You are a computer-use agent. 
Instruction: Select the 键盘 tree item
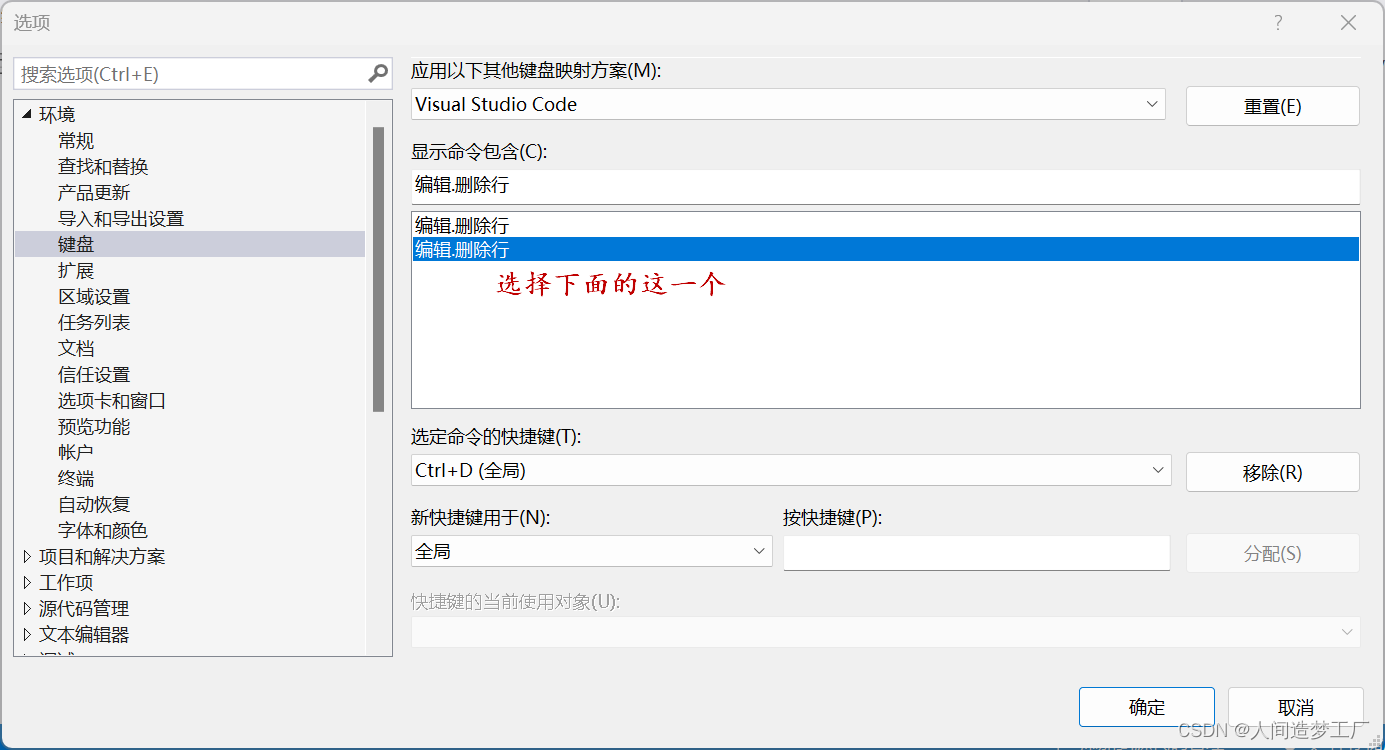click(x=190, y=244)
